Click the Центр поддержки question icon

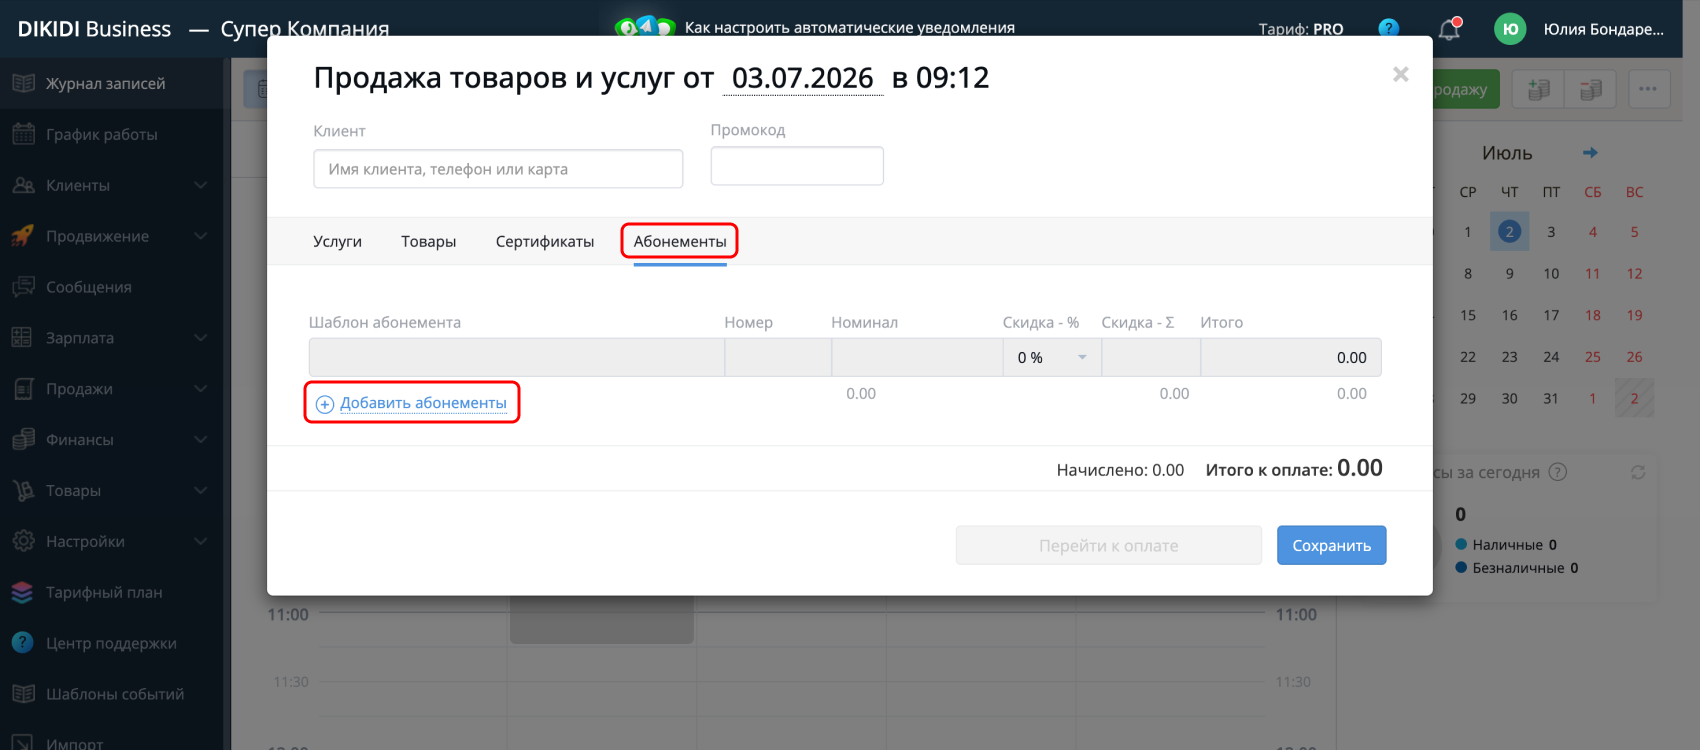coord(23,643)
